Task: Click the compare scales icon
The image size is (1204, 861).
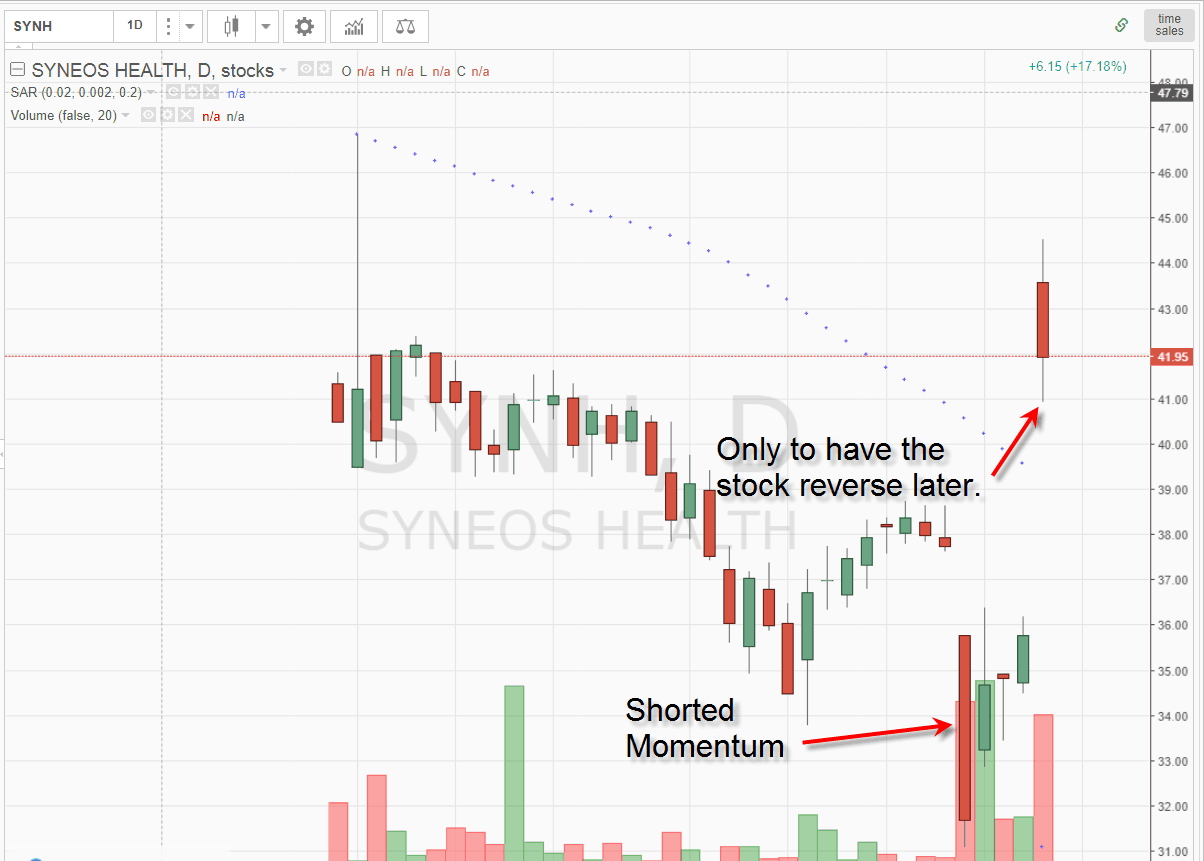Action: tap(405, 26)
